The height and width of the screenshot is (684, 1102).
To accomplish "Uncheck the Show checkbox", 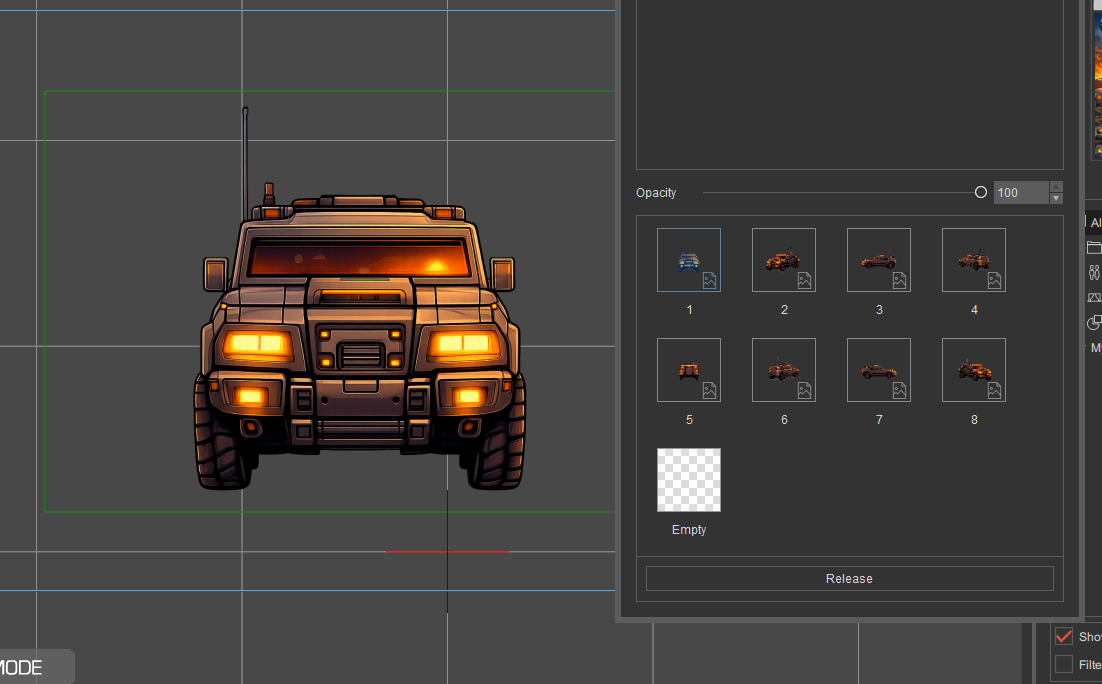I will (x=1064, y=637).
